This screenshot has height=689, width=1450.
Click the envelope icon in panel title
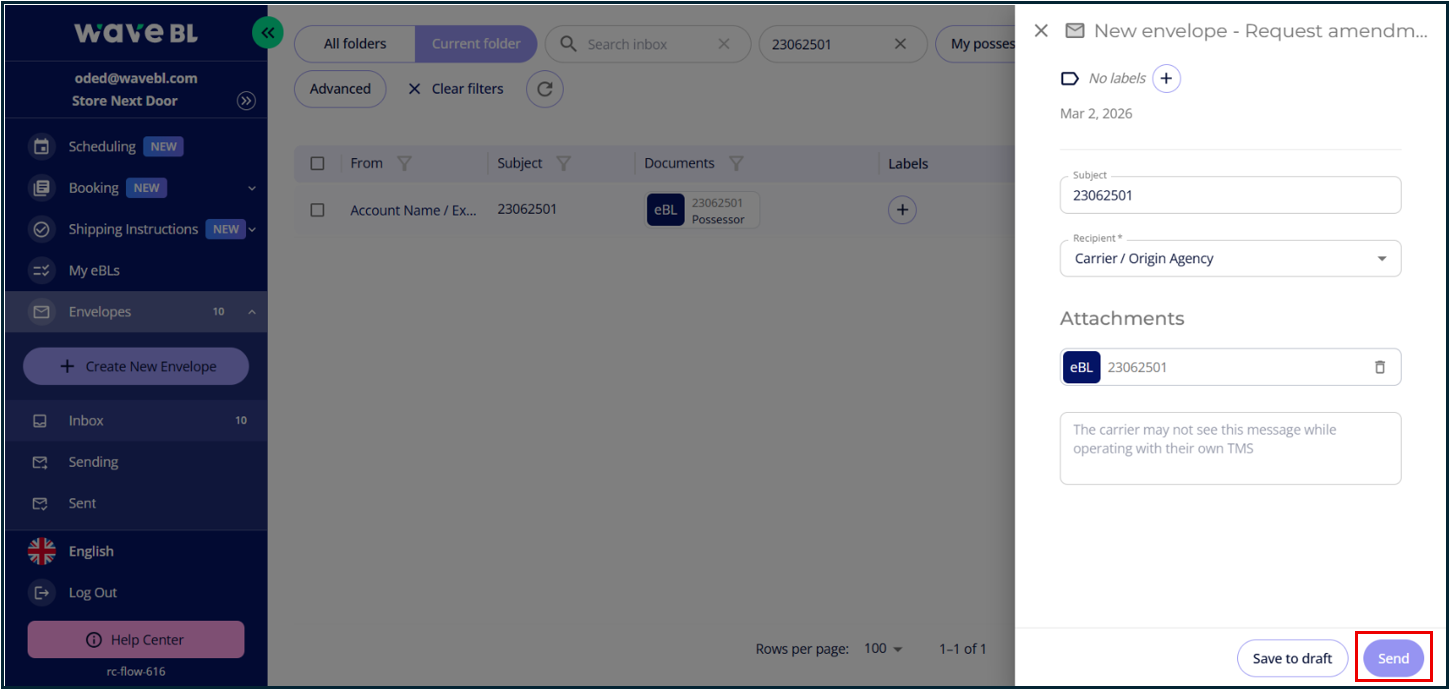(1074, 31)
